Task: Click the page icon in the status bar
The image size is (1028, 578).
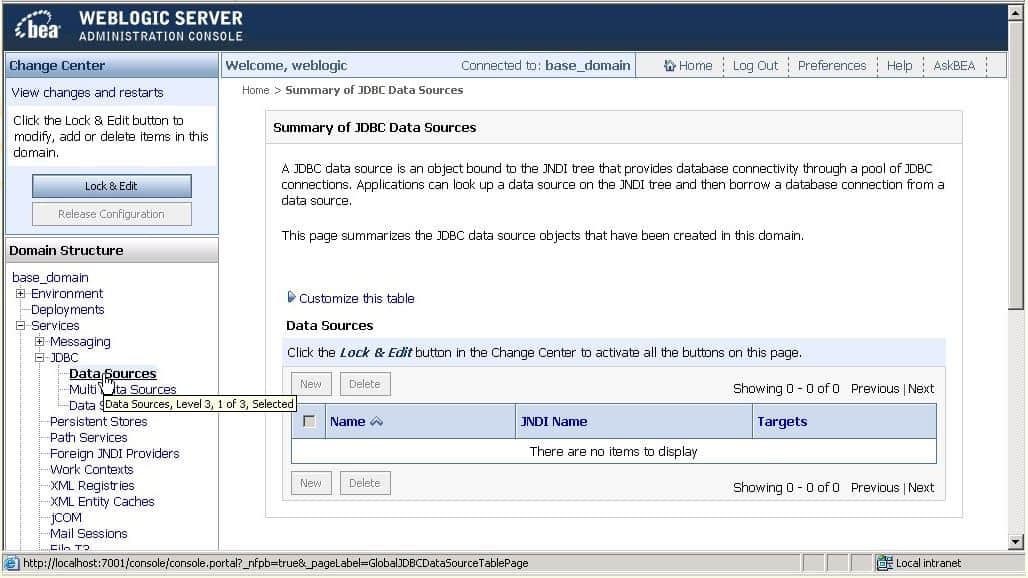Action: point(12,563)
